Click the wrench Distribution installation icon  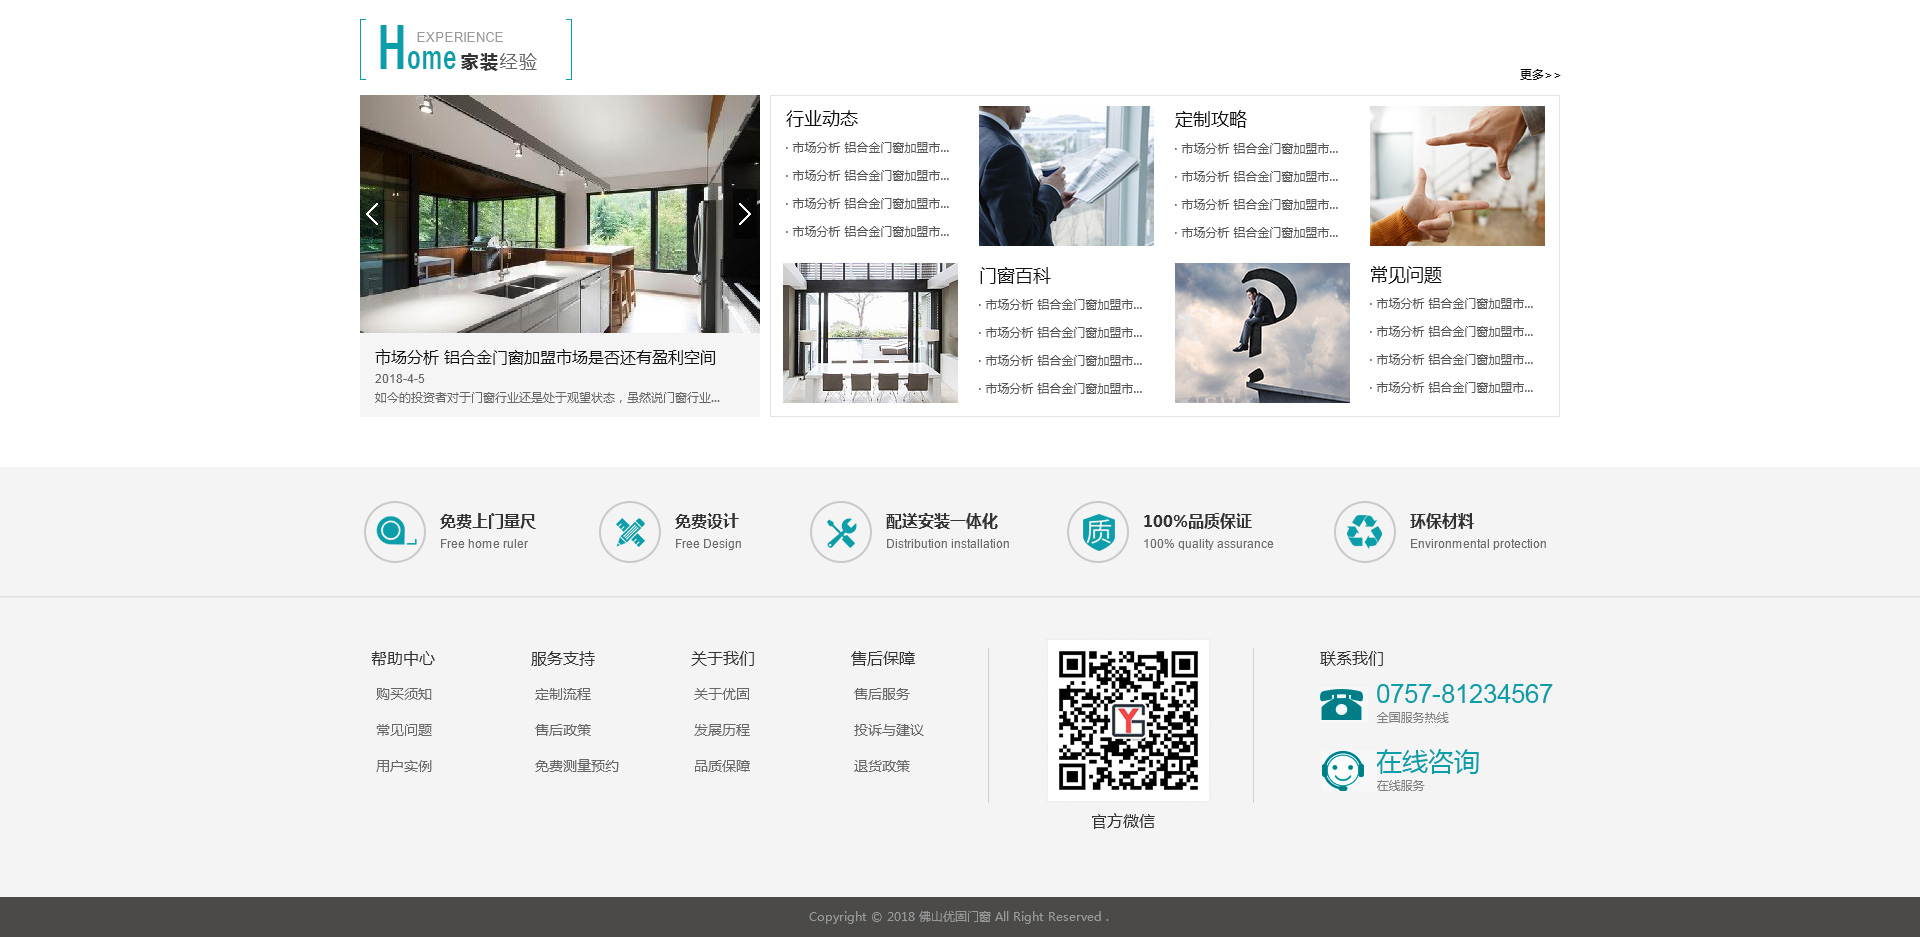(841, 532)
